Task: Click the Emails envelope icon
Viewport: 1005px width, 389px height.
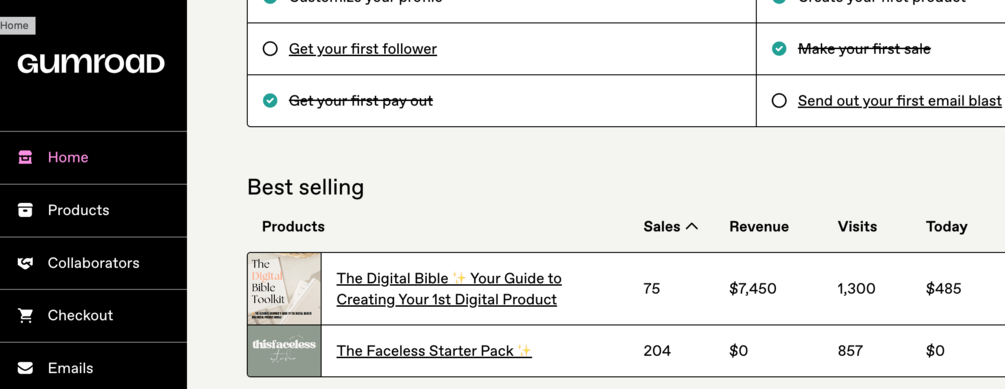Action: click(x=25, y=368)
